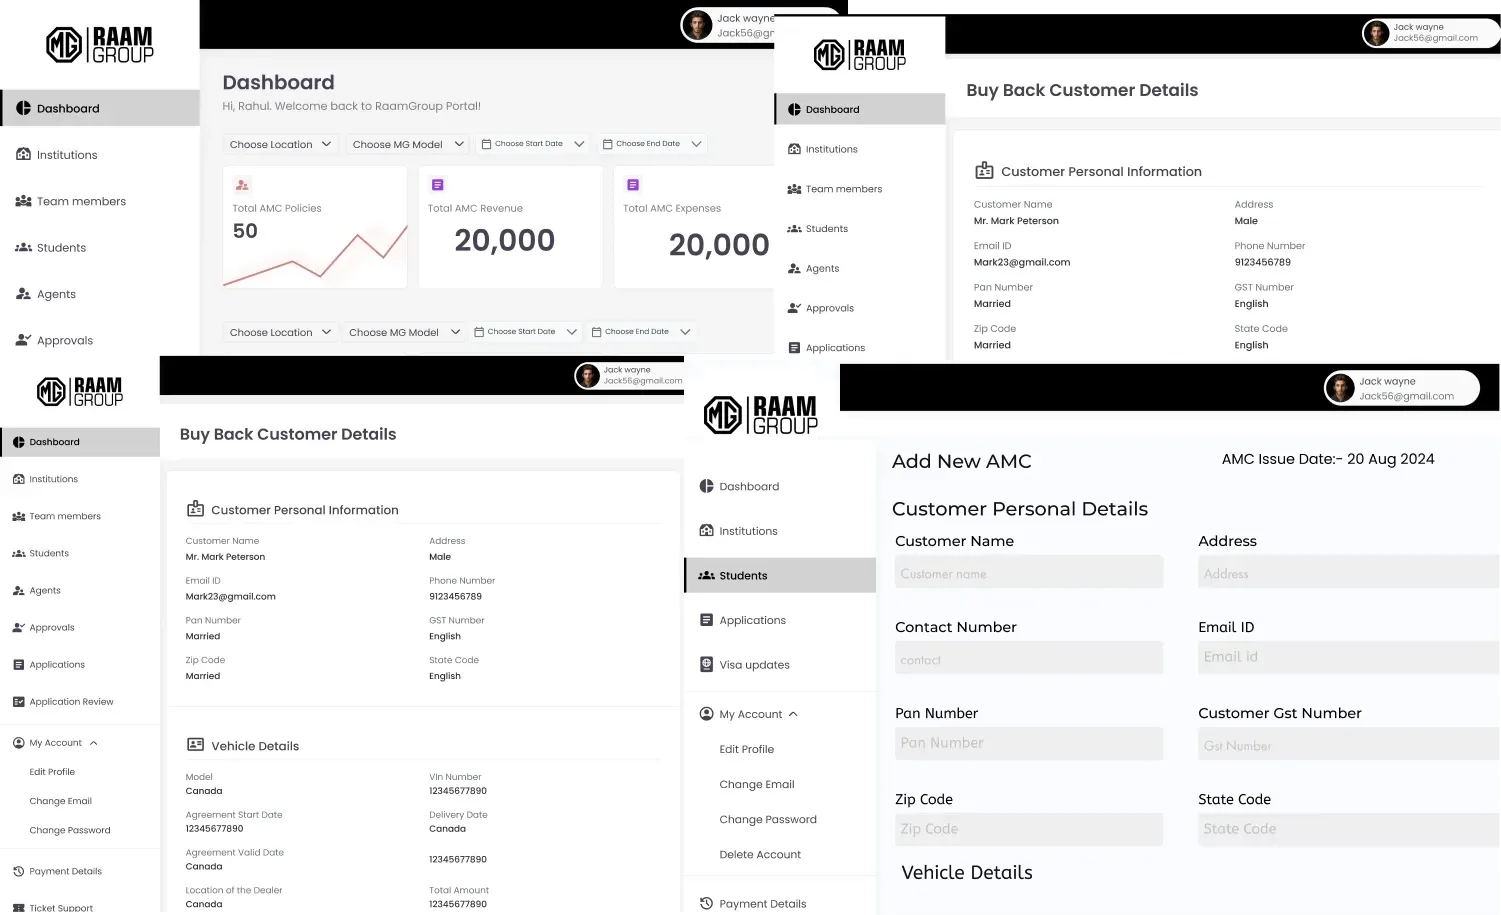Expand the Choose MG Model dropdown above AMC cards
Screen dimensions: 1501x915
pyautogui.click(x=408, y=144)
